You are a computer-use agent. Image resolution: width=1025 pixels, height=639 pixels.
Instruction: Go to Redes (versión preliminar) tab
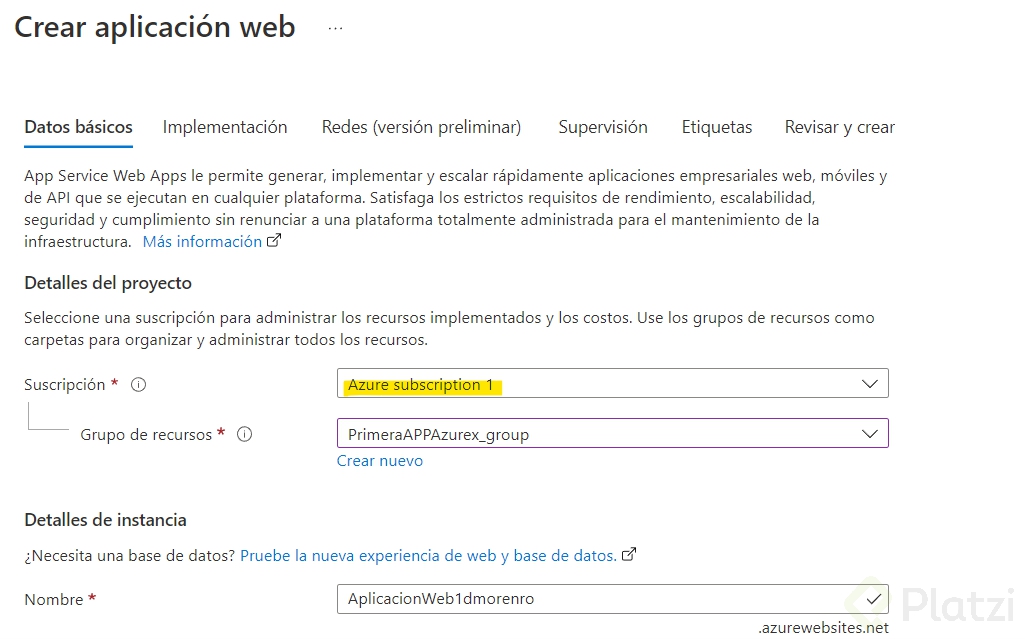[x=421, y=127]
